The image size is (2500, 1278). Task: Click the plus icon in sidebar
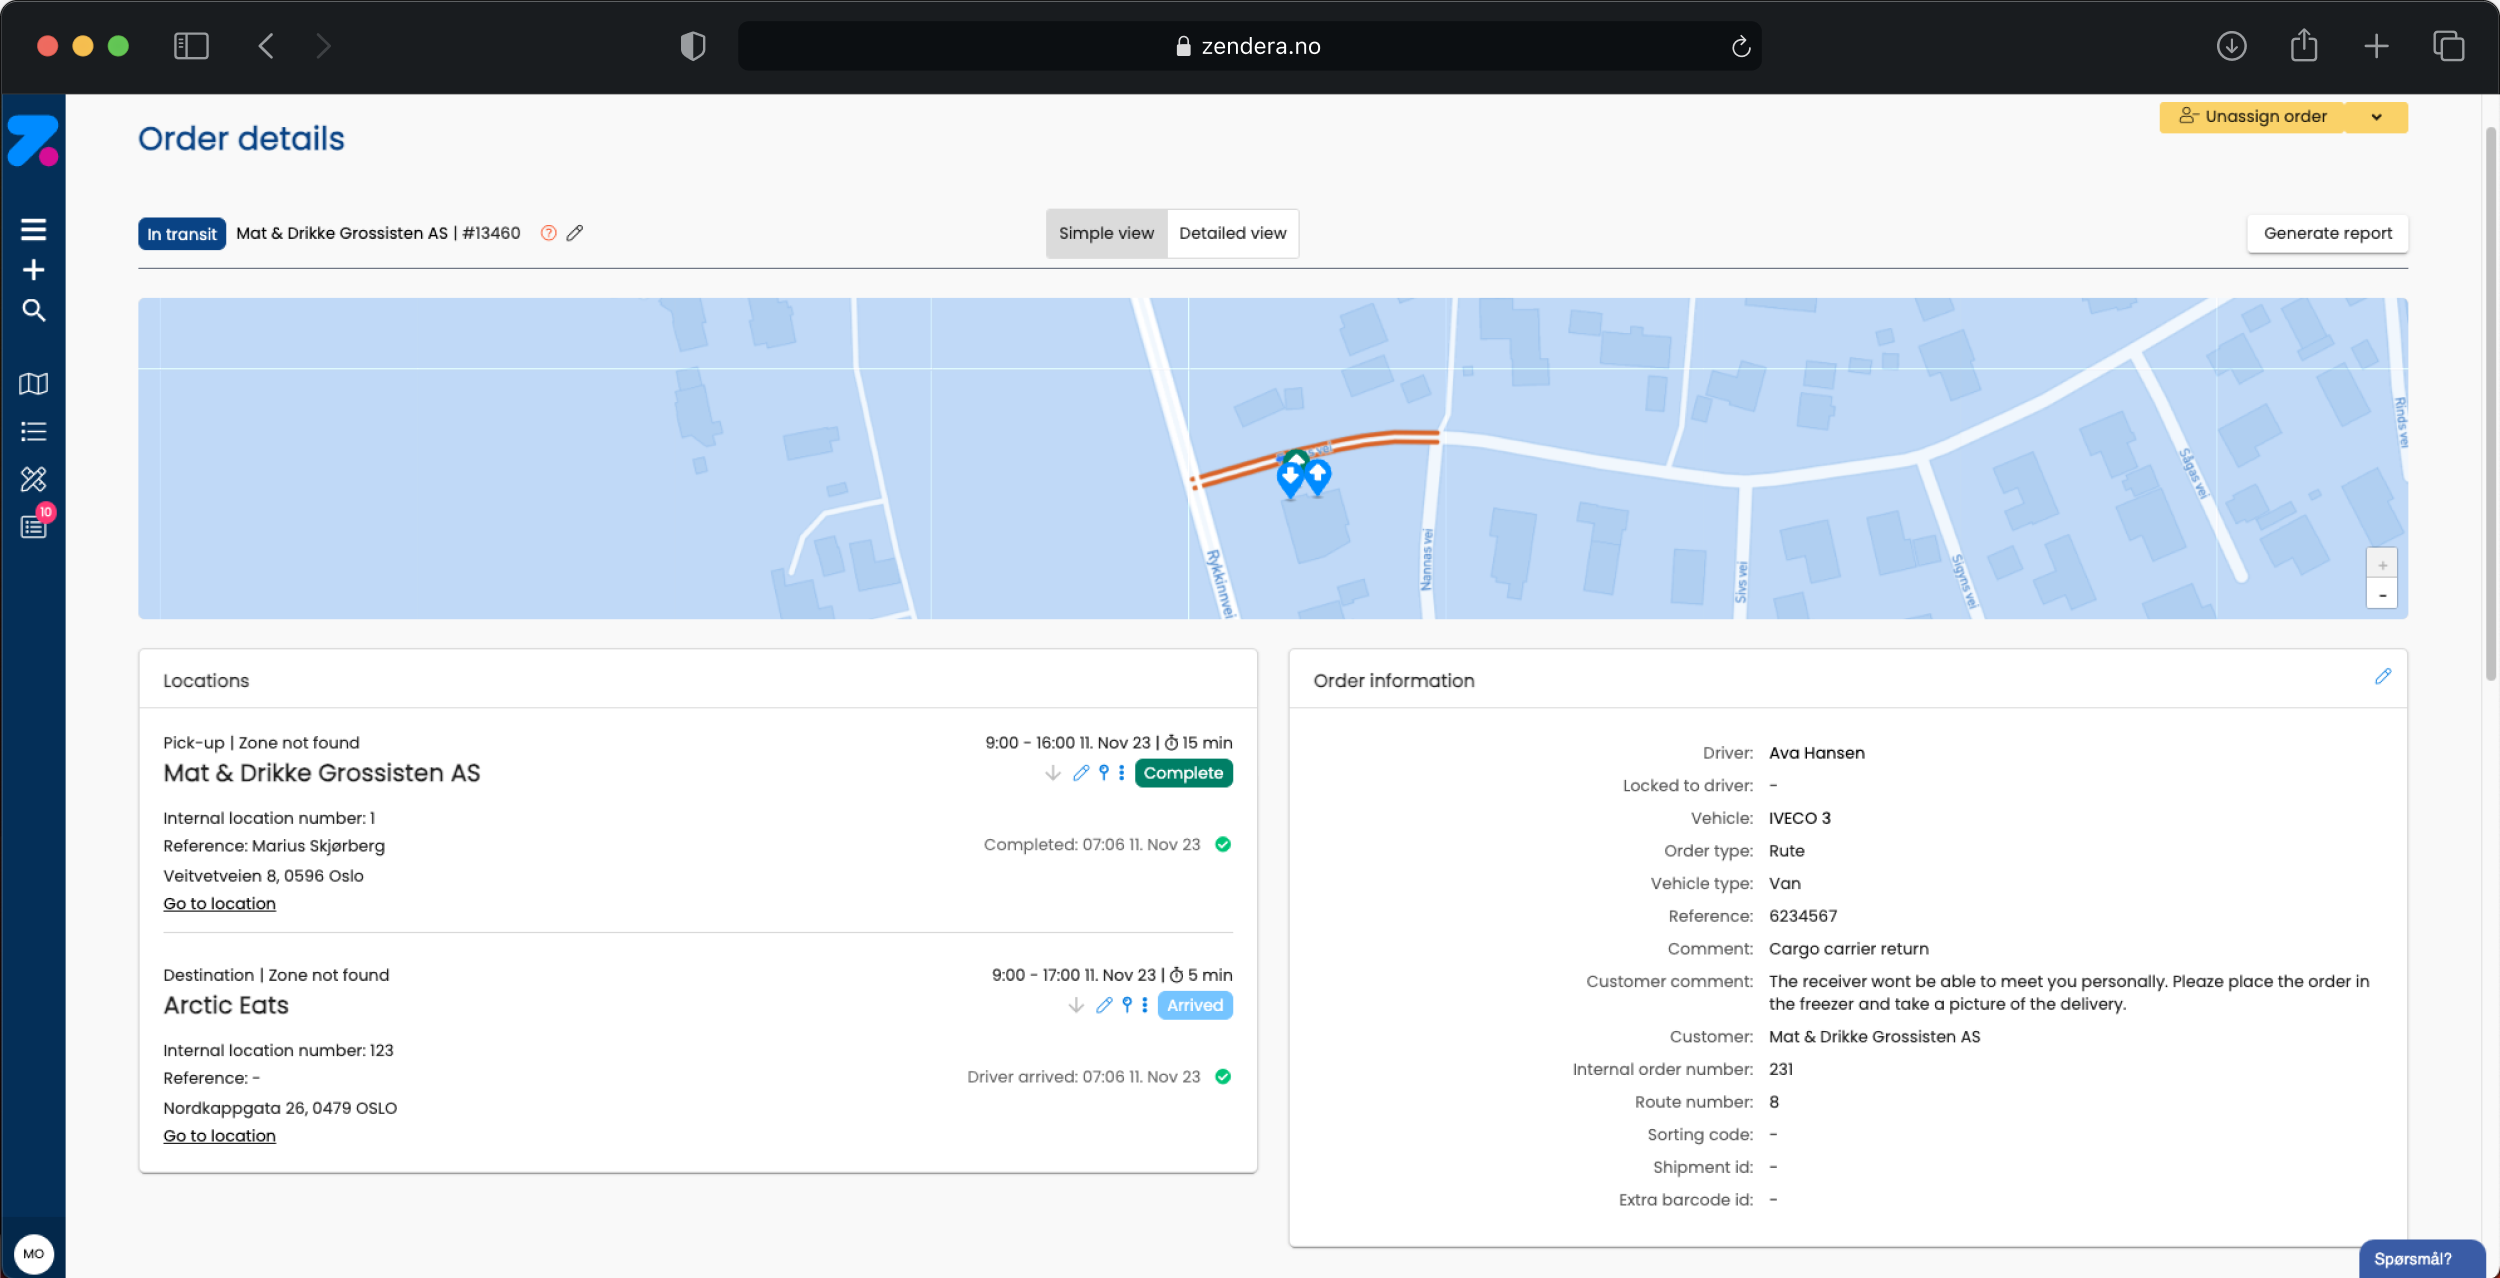click(x=33, y=270)
